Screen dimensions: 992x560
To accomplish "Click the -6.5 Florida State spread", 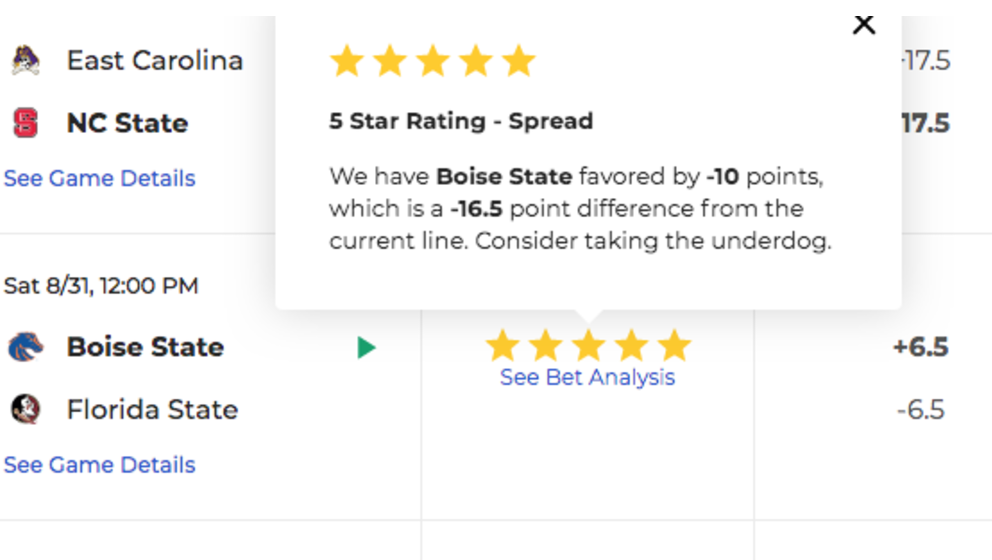I will click(921, 409).
